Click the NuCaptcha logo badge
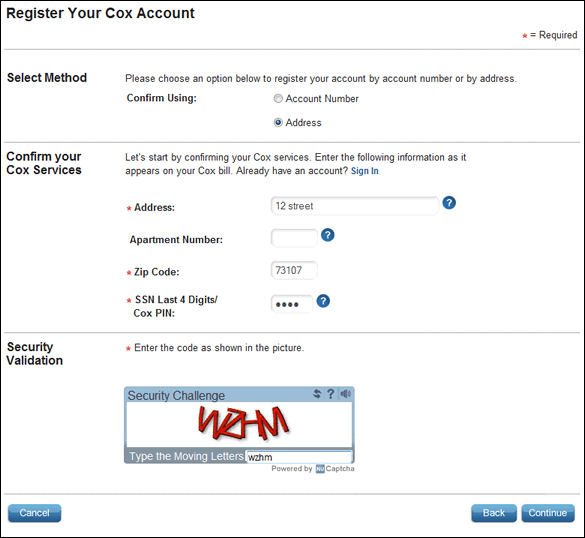Viewport: 585px width, 538px height. [320, 469]
